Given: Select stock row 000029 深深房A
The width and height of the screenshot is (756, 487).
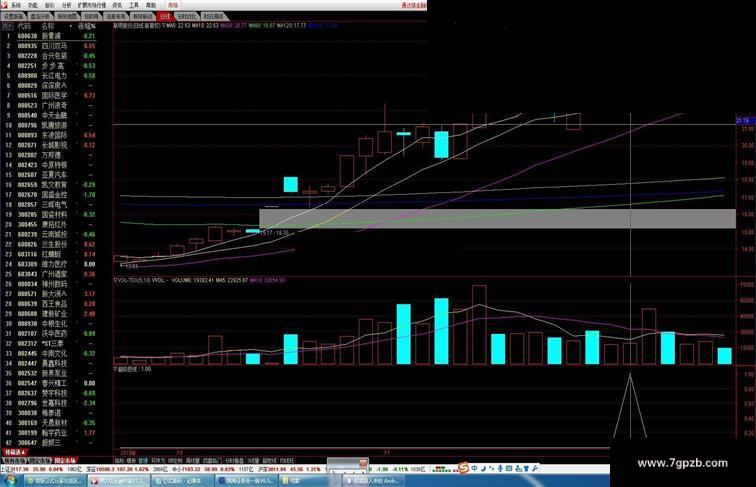Looking at the screenshot, I should [x=51, y=85].
